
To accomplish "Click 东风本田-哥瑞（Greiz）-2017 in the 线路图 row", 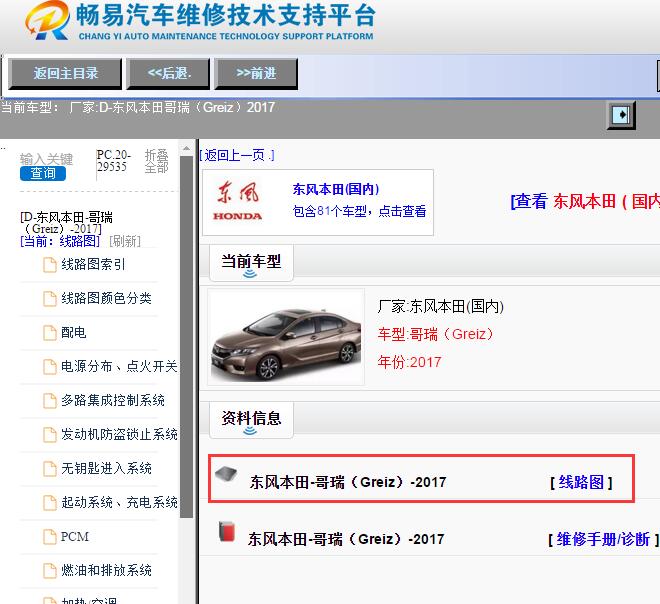I will [x=348, y=482].
